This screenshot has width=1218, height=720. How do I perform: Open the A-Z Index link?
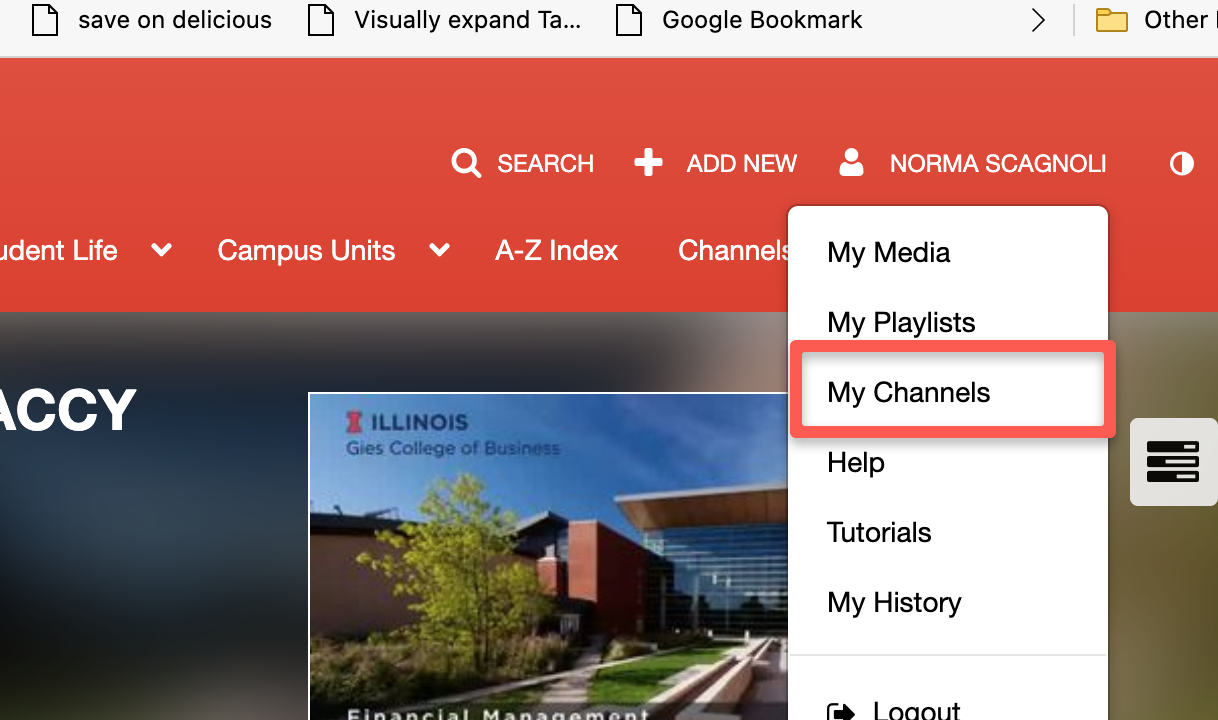coord(556,250)
